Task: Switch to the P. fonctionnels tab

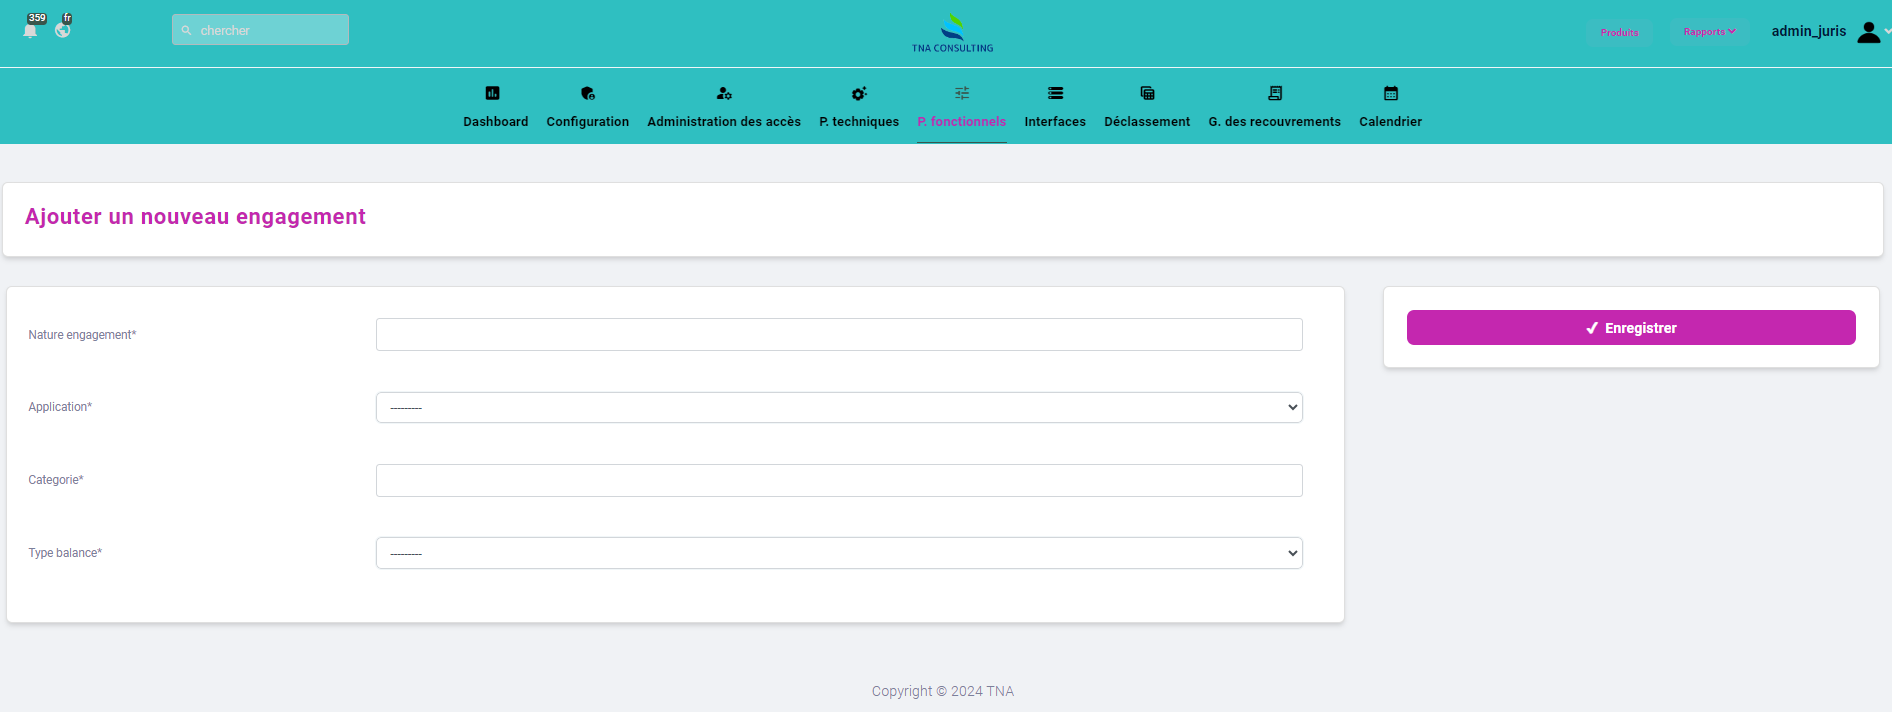Action: [x=962, y=121]
